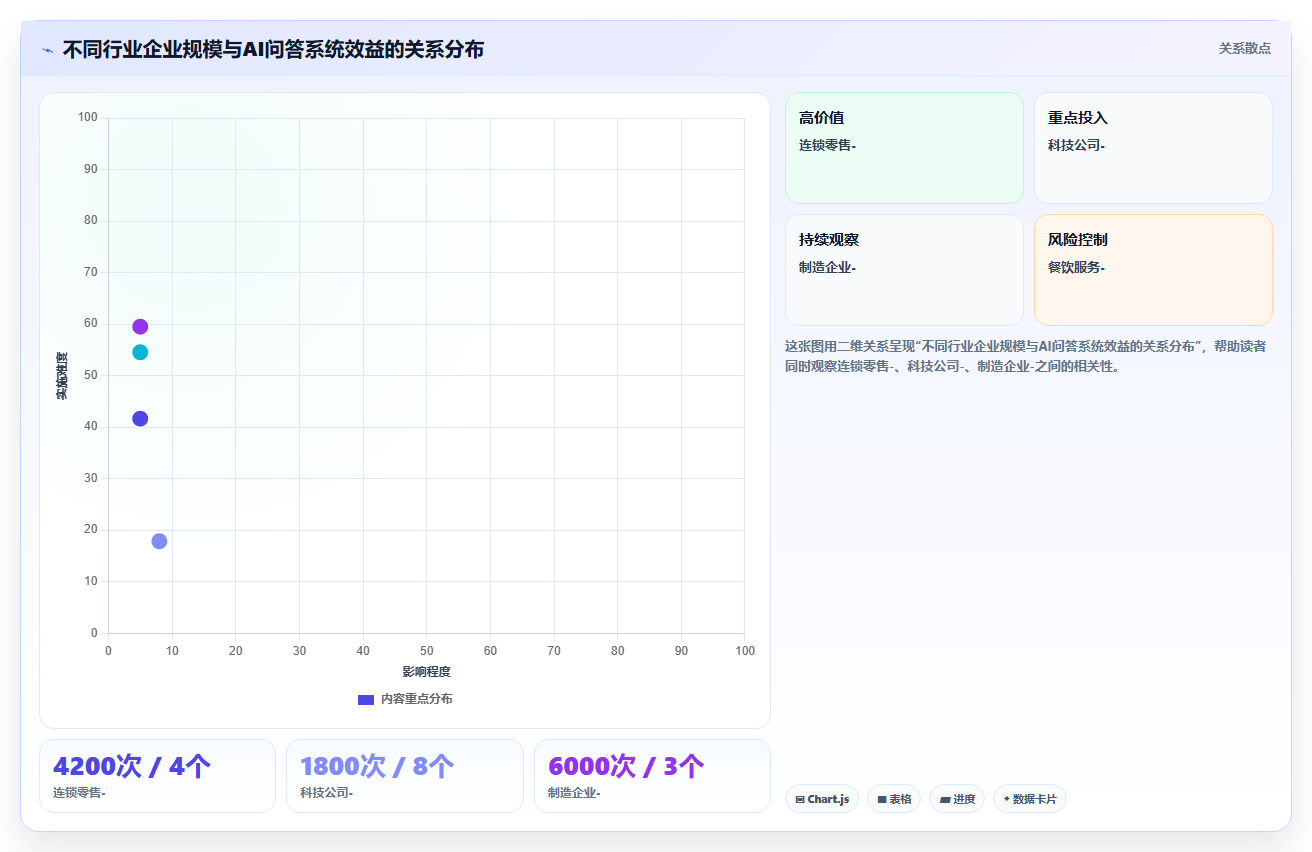Click 科技公司- under the 1800次 stat
1312x852 pixels.
(326, 793)
